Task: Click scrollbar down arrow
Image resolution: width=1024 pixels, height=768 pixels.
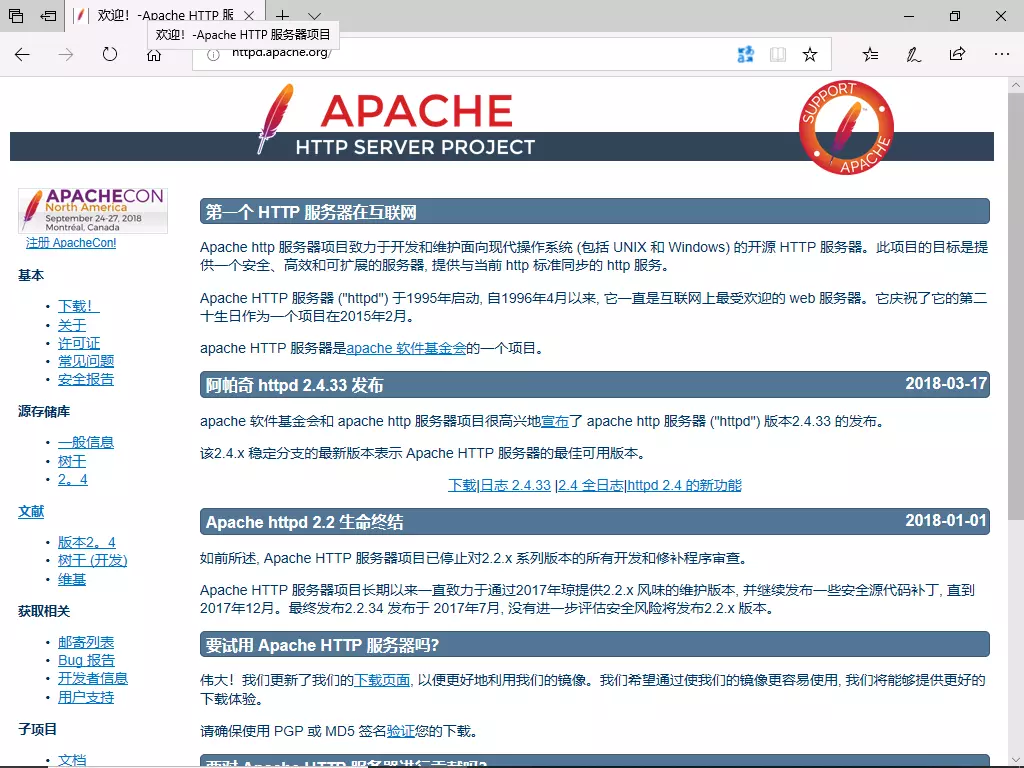Action: [1016, 760]
